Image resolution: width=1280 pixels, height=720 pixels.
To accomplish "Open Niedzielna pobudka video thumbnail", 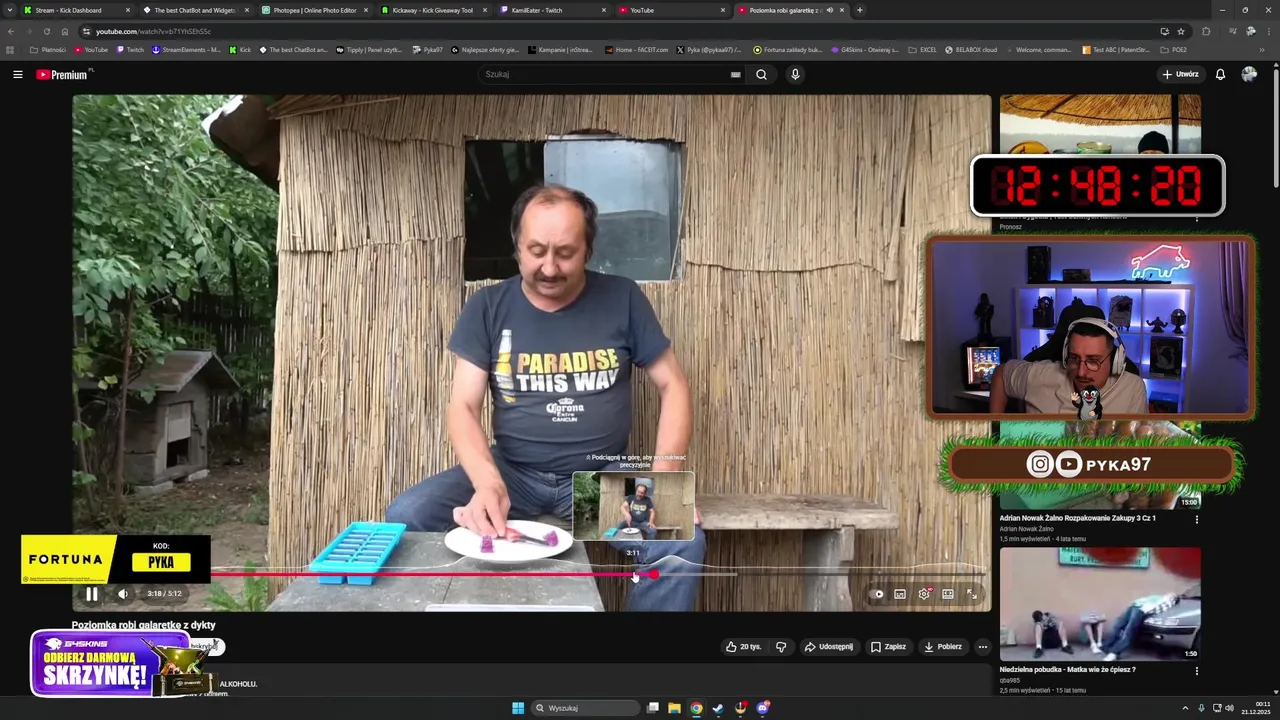I will point(1100,603).
